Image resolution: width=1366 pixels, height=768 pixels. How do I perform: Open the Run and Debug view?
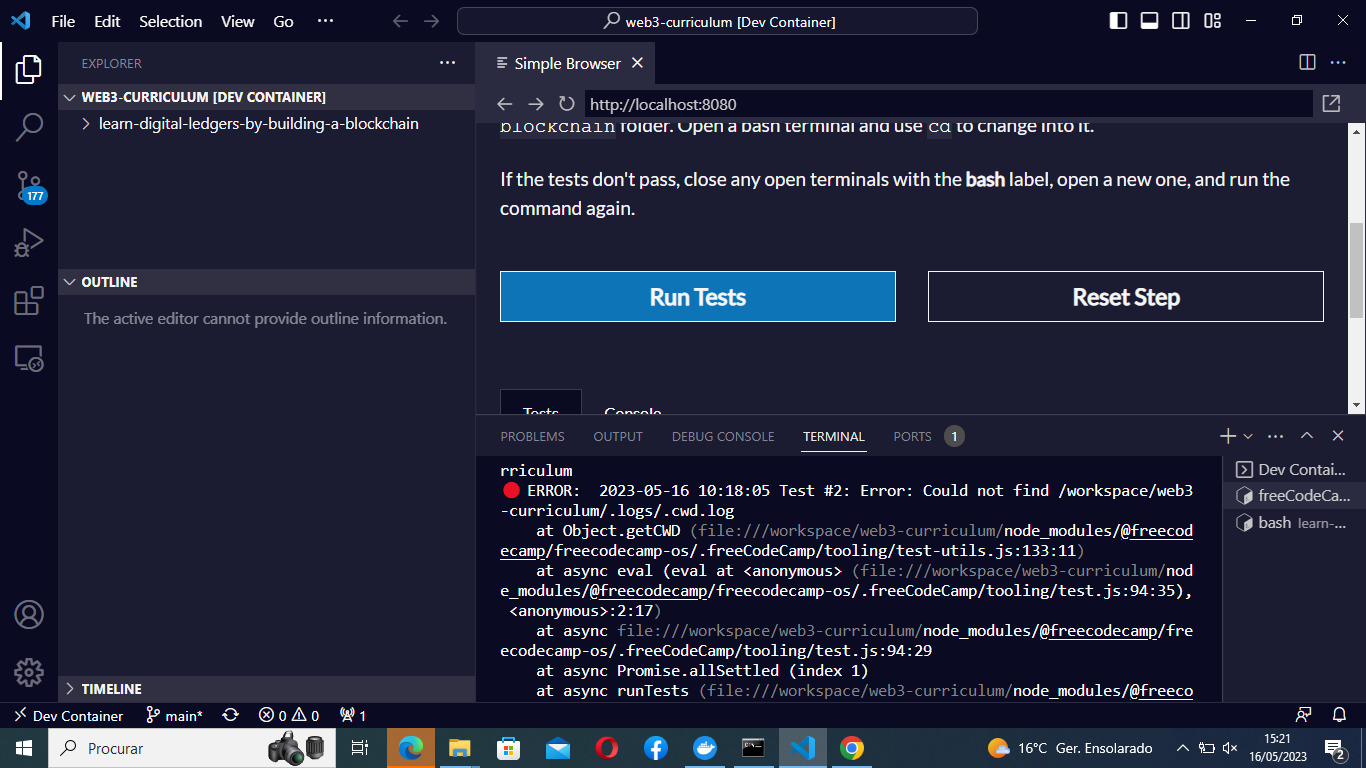29,242
